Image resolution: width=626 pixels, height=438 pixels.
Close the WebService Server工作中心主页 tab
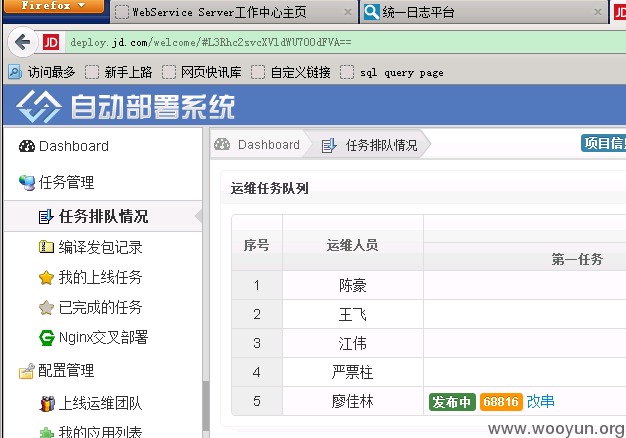(348, 12)
